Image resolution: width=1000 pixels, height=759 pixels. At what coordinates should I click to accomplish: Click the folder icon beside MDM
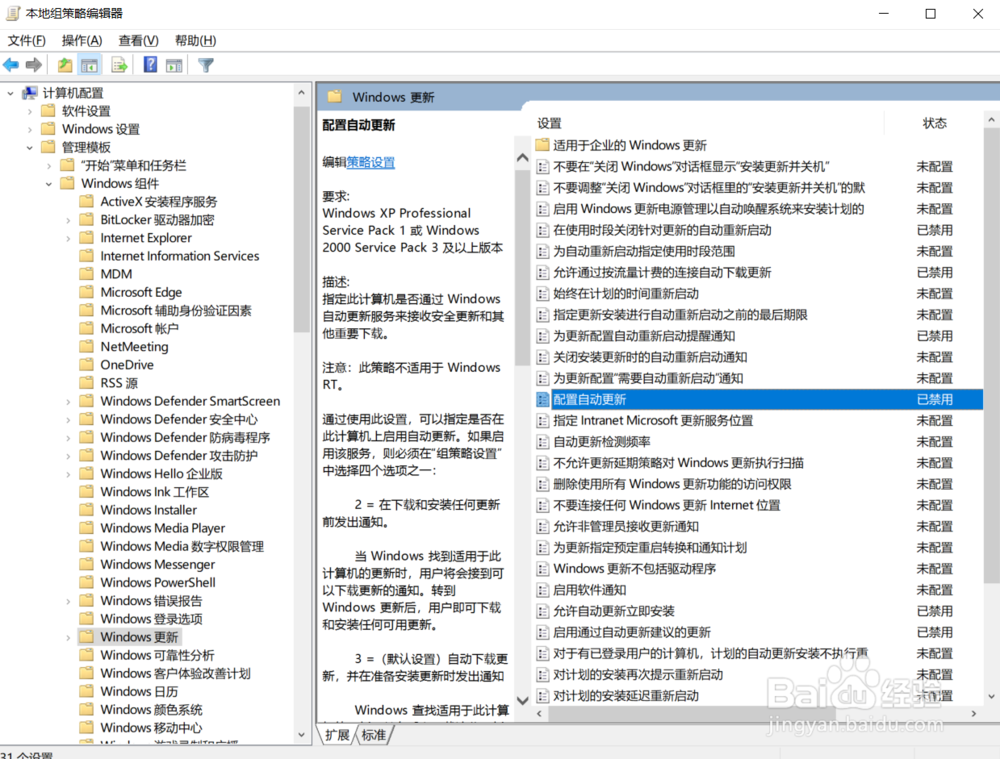point(86,274)
